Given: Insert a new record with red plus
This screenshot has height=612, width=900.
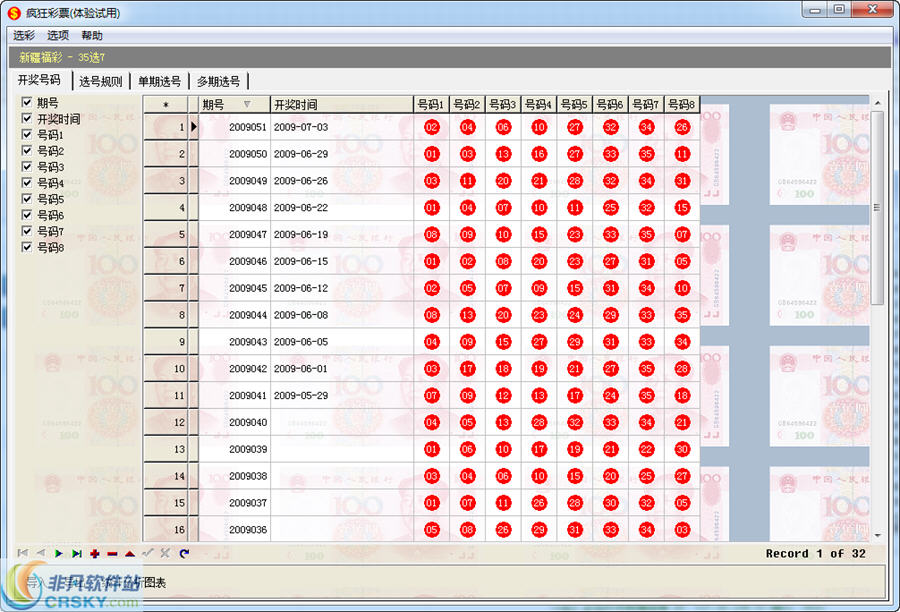Looking at the screenshot, I should pyautogui.click(x=95, y=553).
